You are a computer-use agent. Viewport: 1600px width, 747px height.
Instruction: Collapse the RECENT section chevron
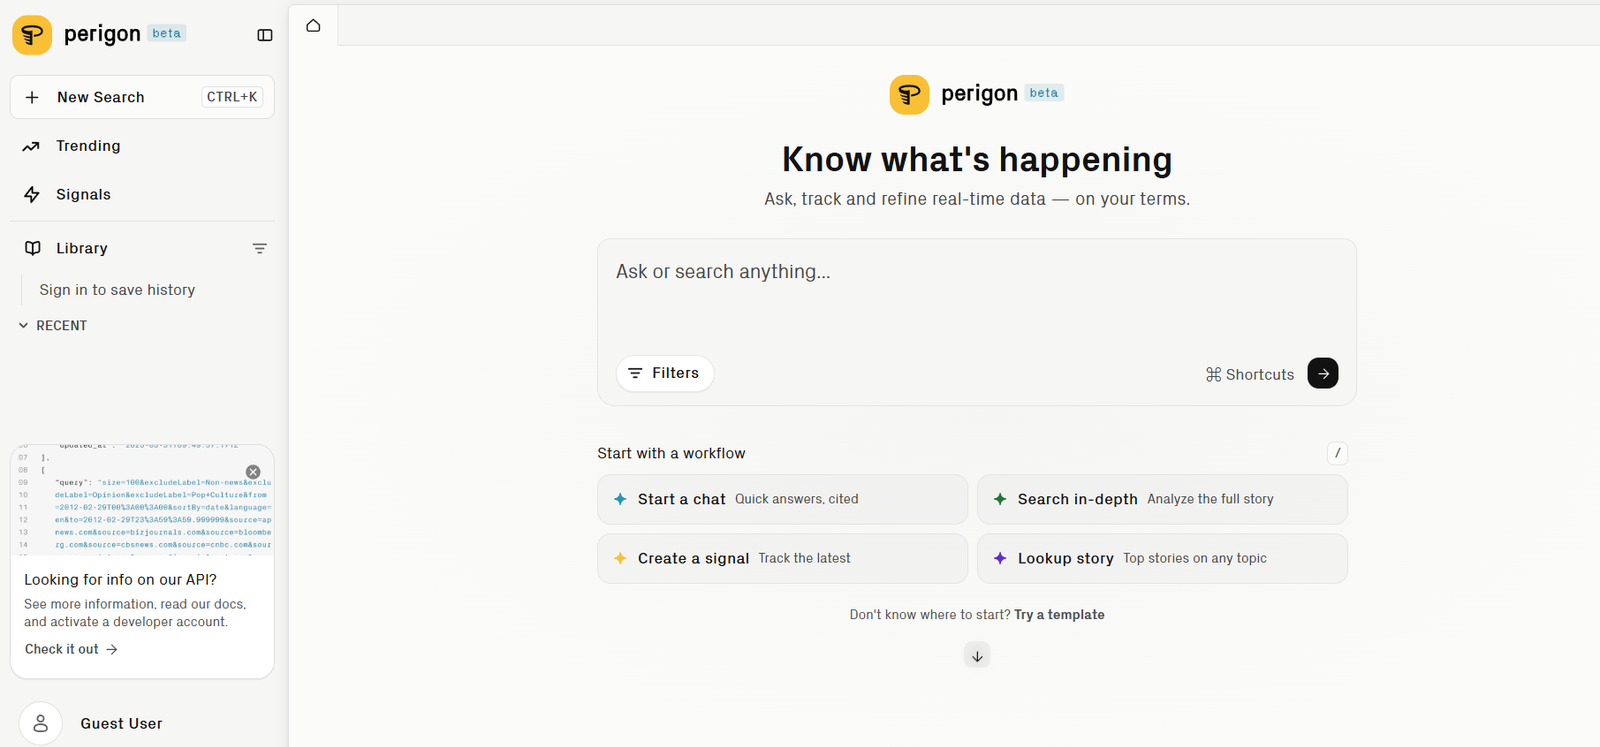(x=23, y=326)
